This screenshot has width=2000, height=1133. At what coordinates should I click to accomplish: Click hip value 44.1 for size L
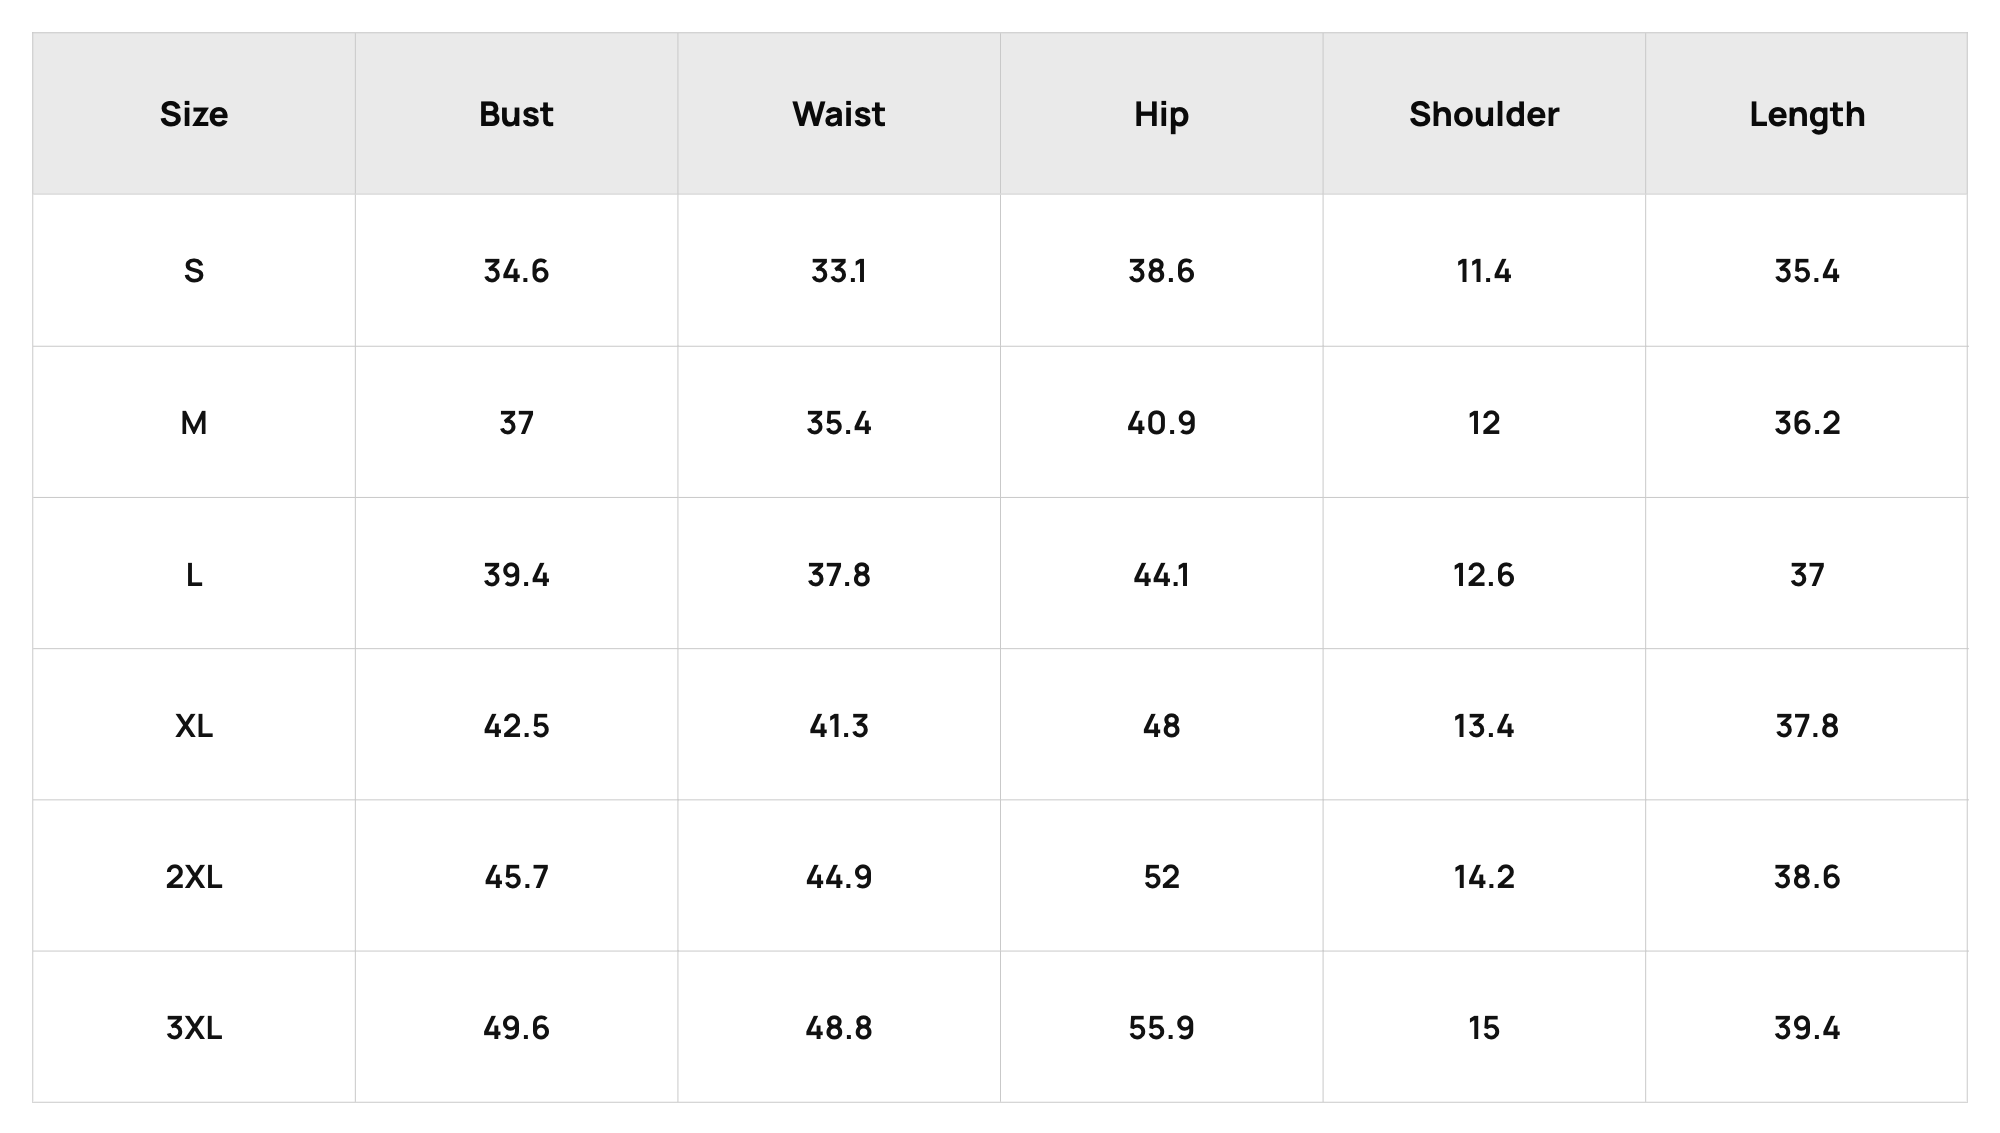coord(1161,575)
